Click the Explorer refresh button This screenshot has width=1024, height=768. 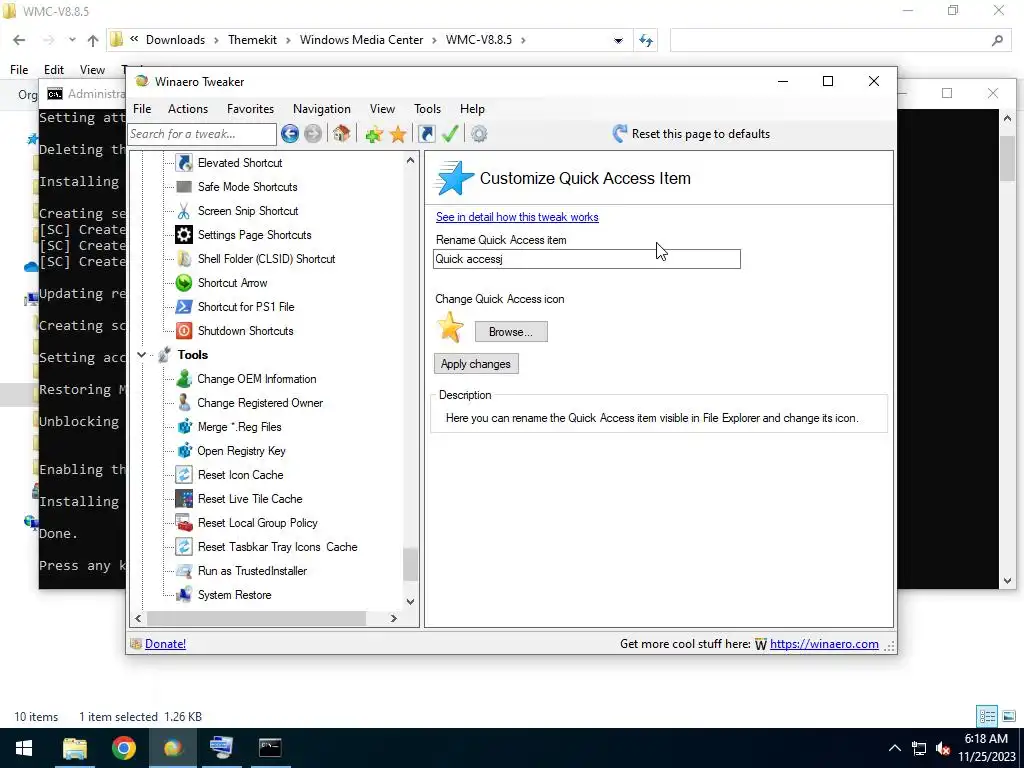646,40
